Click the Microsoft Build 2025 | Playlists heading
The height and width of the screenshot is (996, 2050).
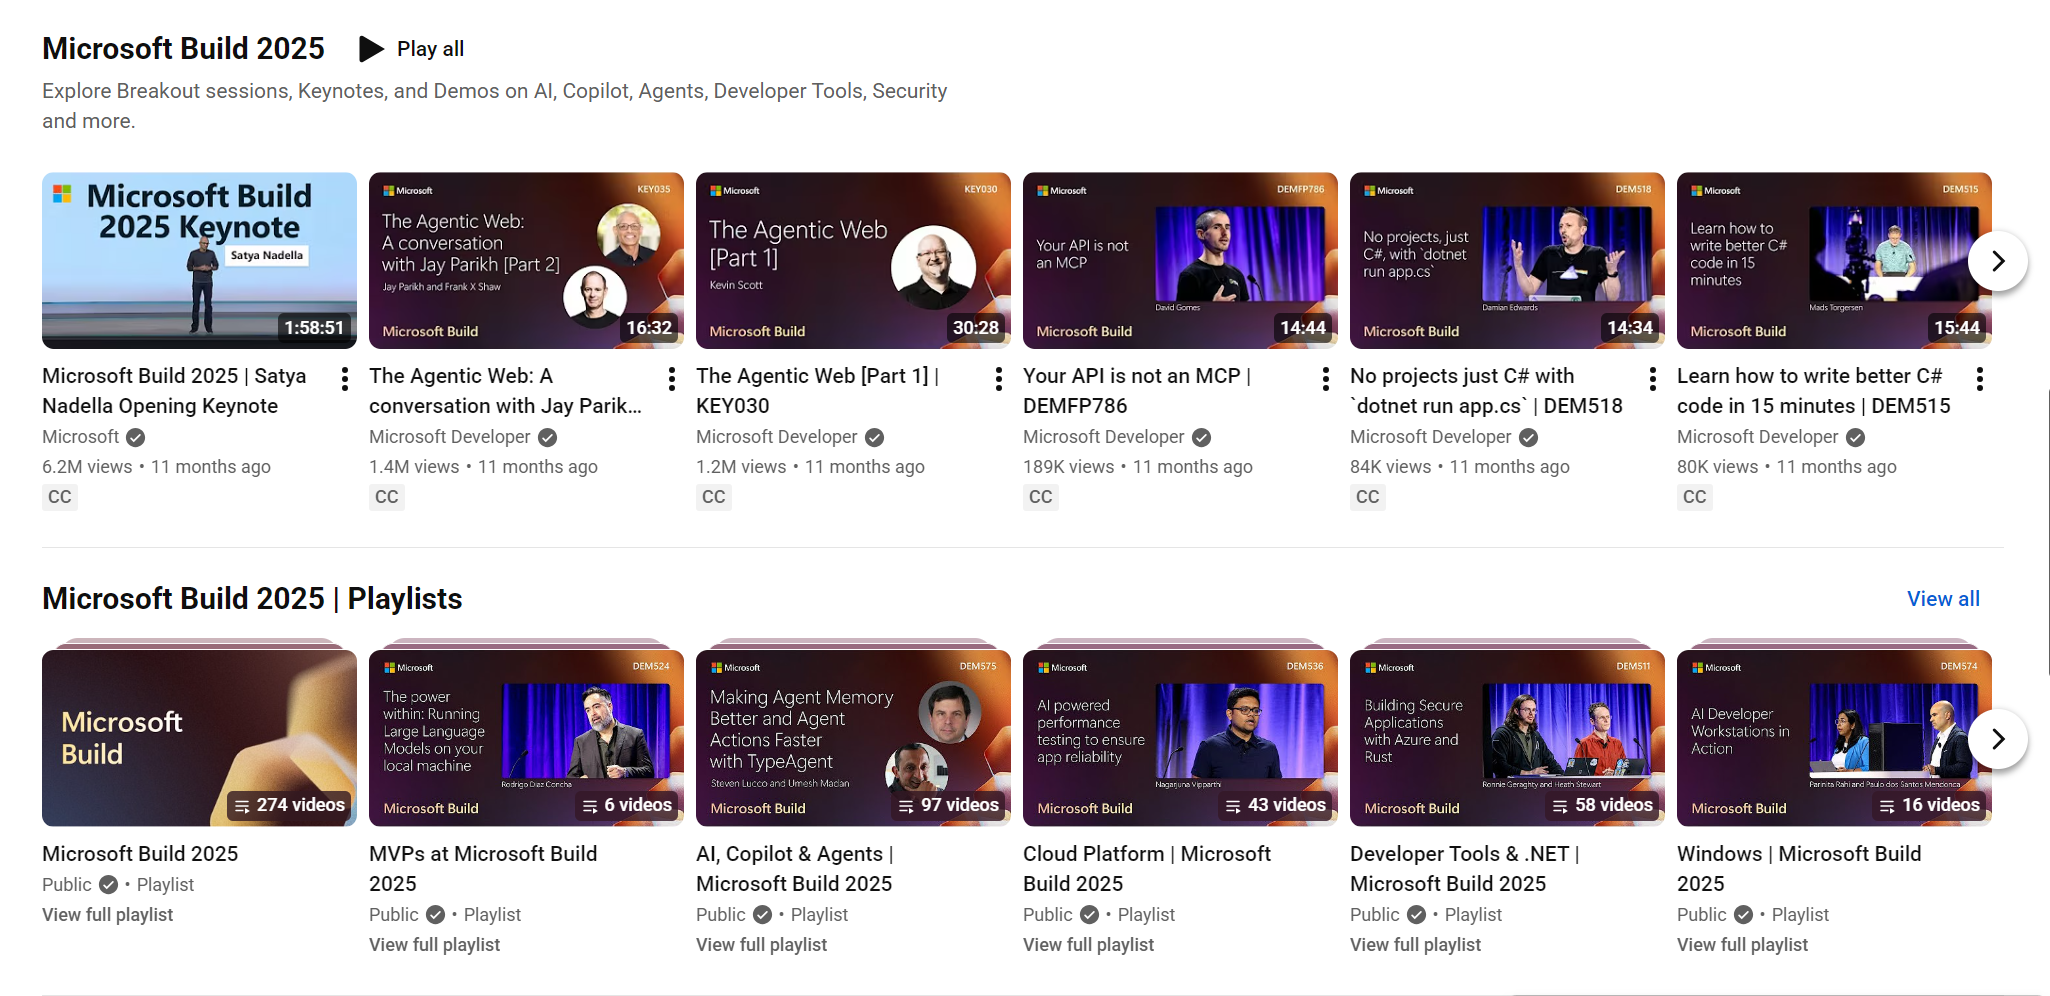252,598
